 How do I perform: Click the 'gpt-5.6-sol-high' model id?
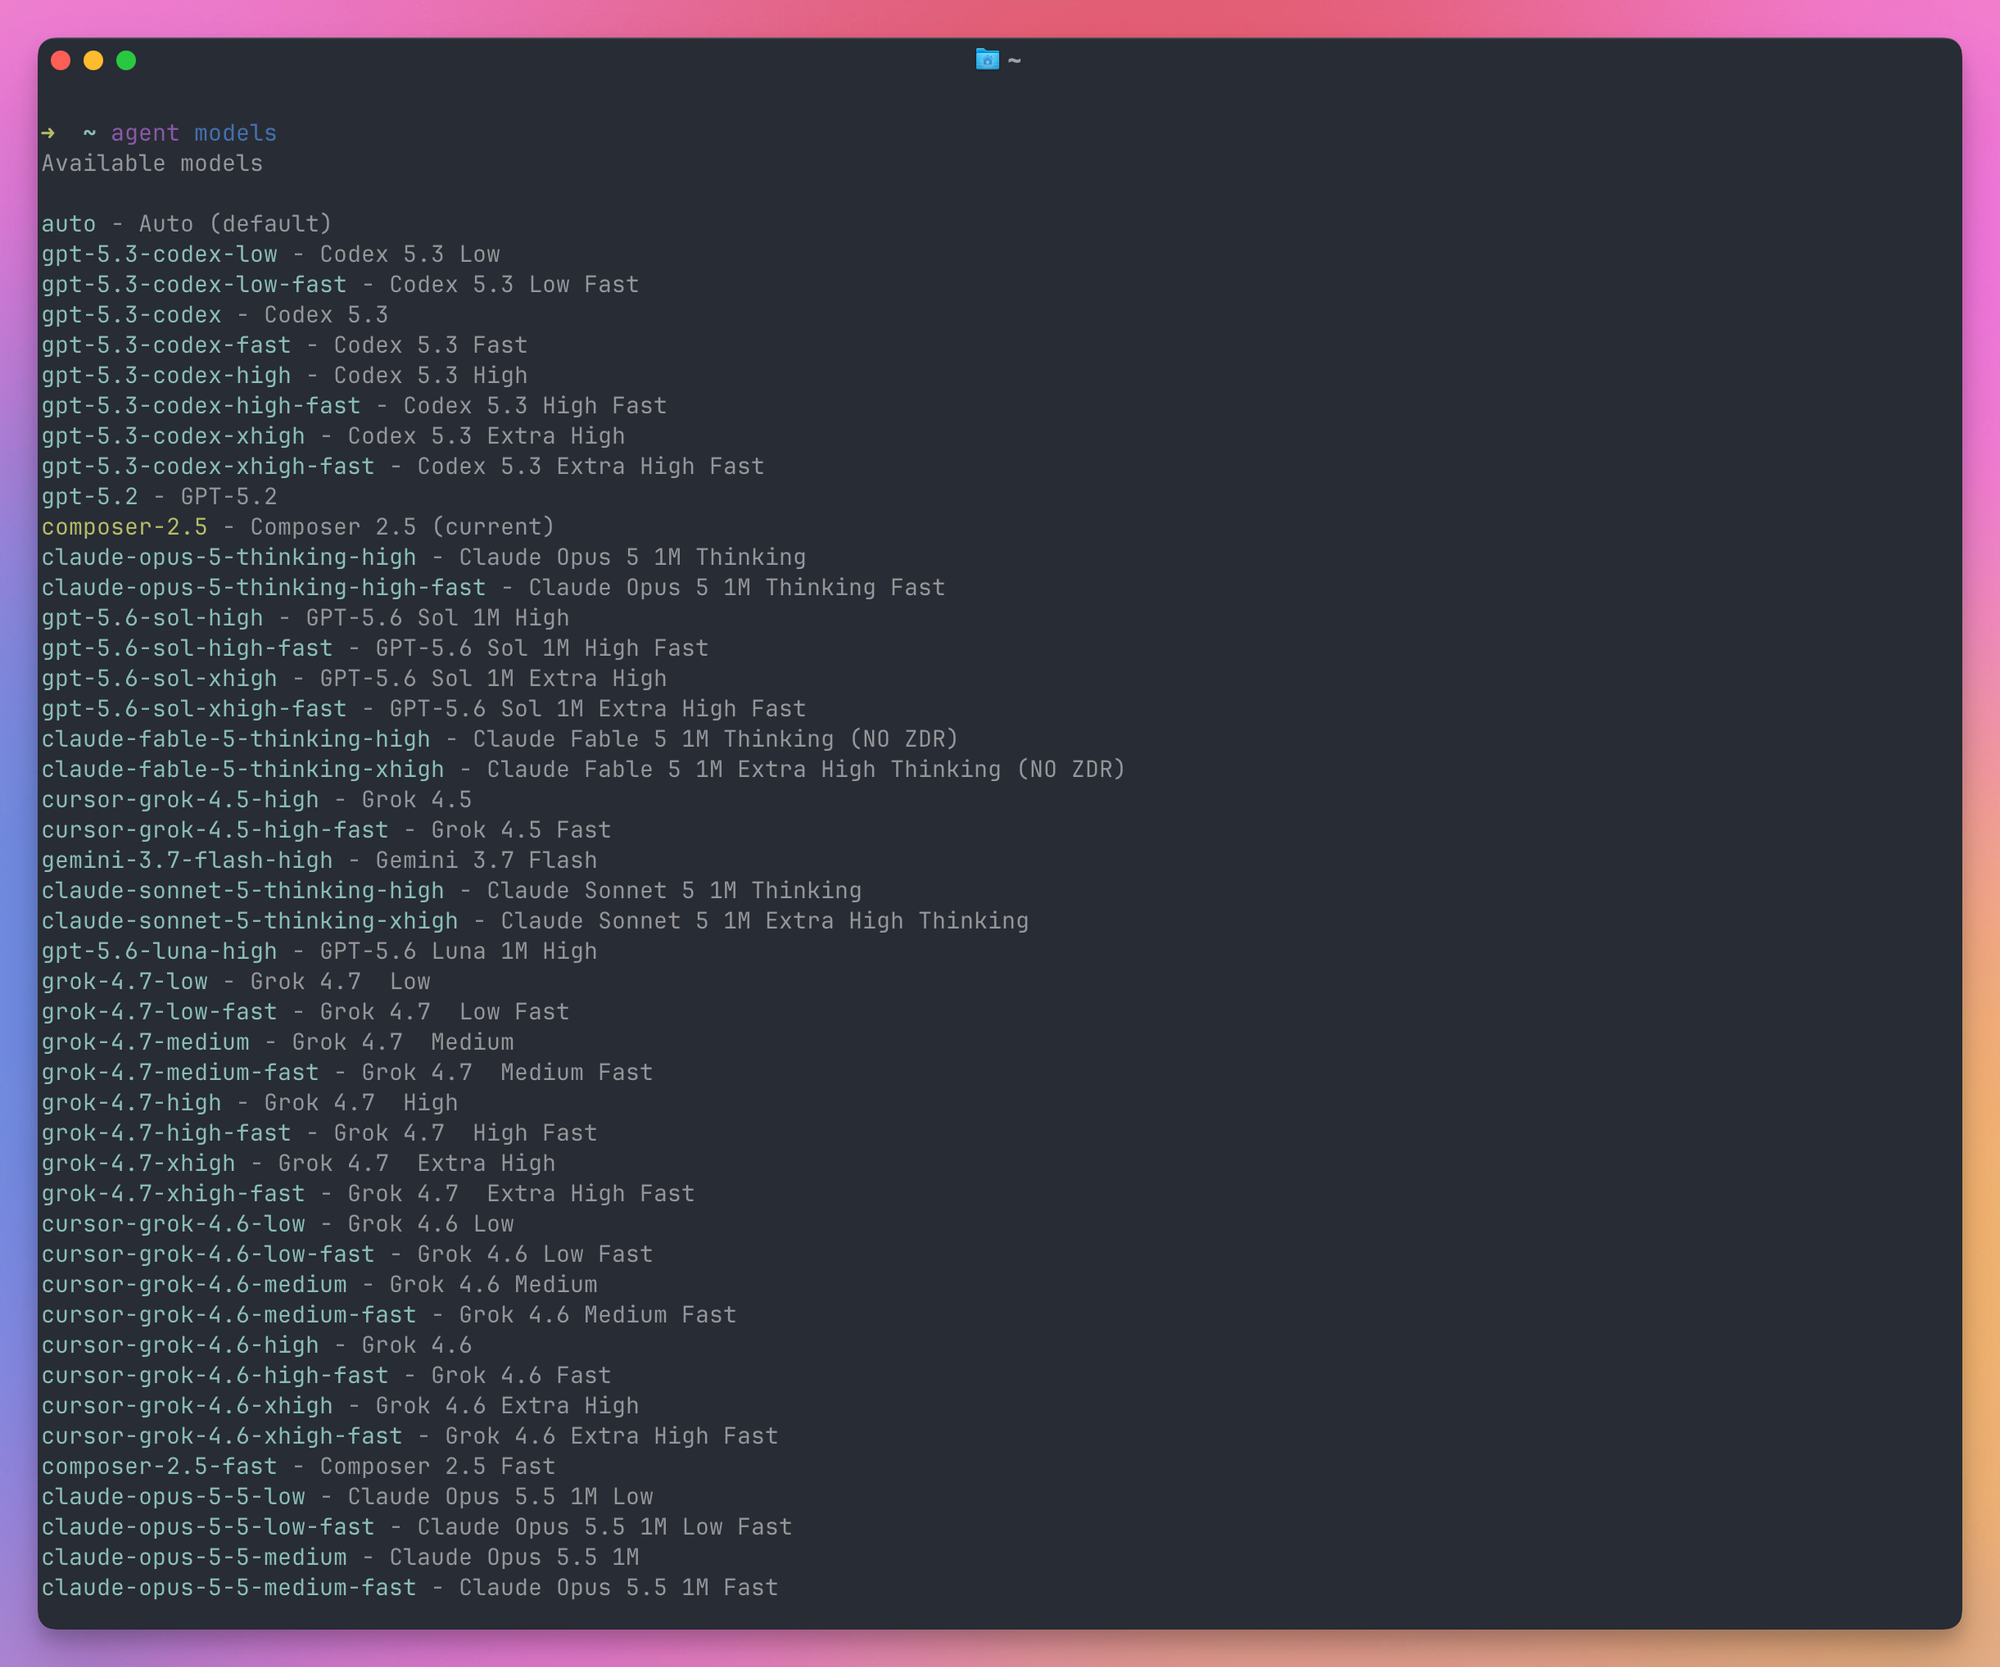(x=152, y=618)
